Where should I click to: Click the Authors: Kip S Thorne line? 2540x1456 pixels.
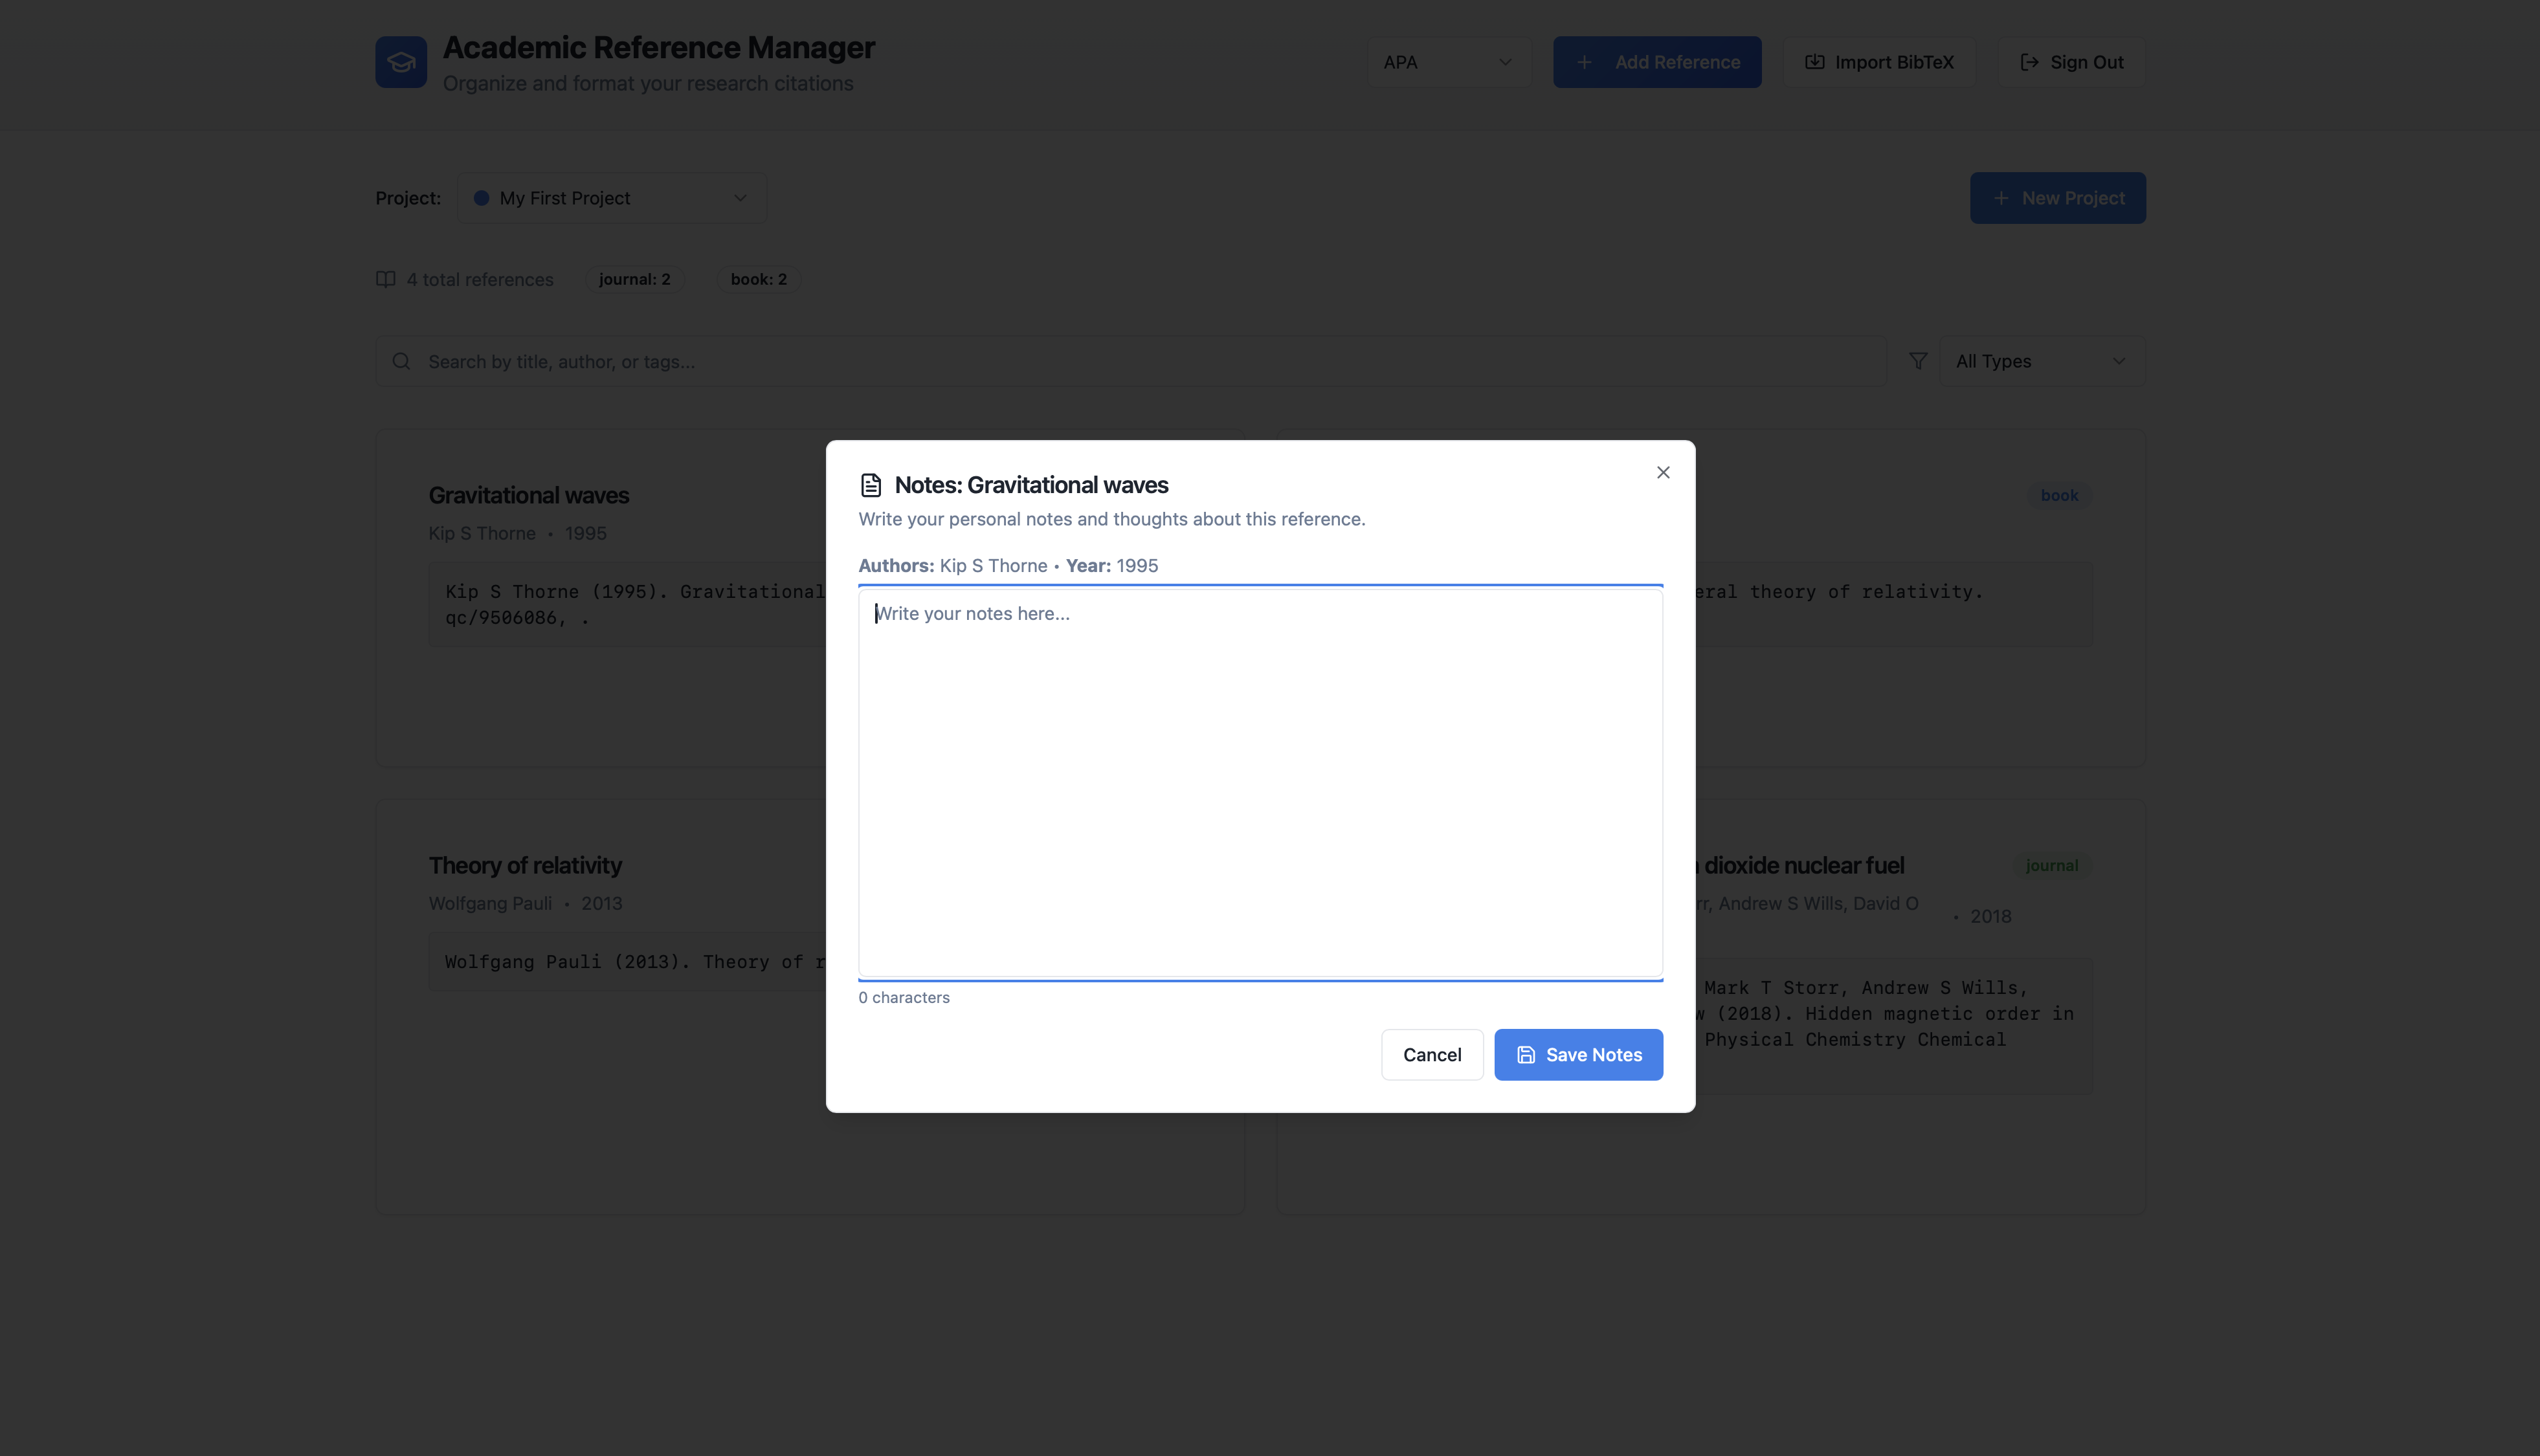pos(1008,565)
